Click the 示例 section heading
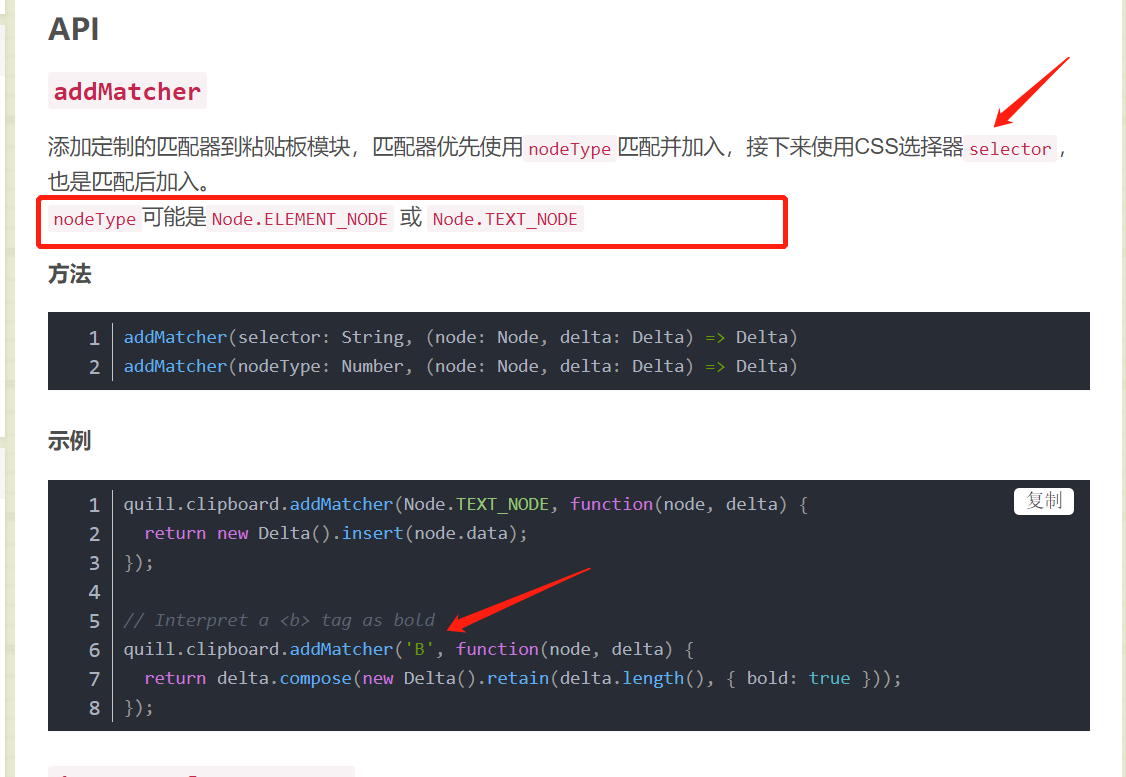This screenshot has width=1126, height=777. coord(69,440)
